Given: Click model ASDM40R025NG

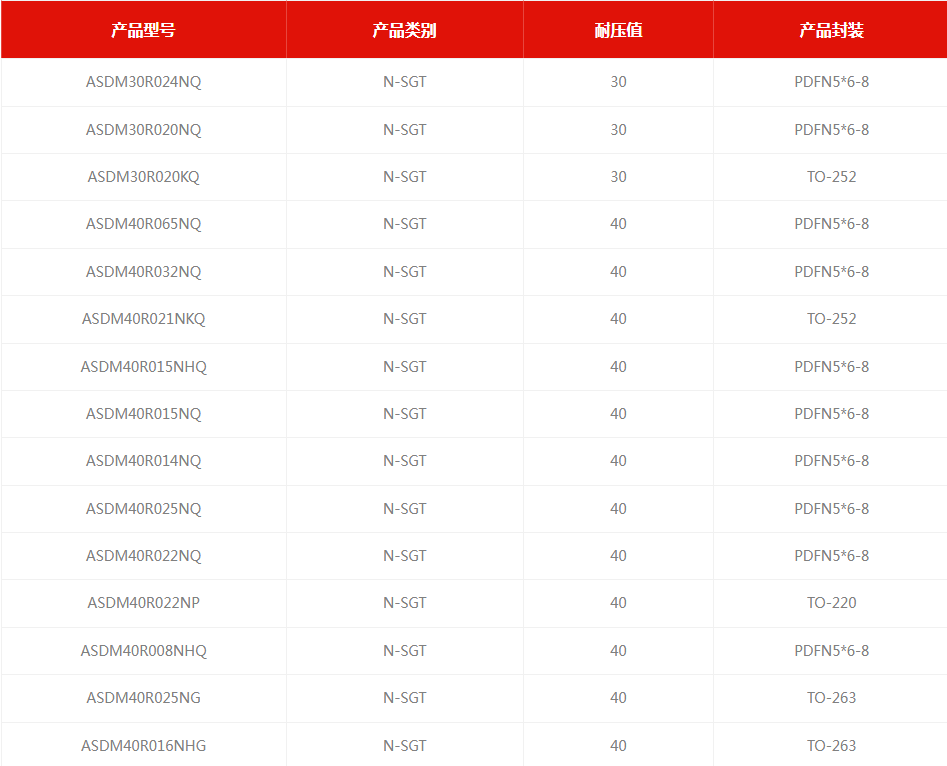Looking at the screenshot, I should [143, 698].
